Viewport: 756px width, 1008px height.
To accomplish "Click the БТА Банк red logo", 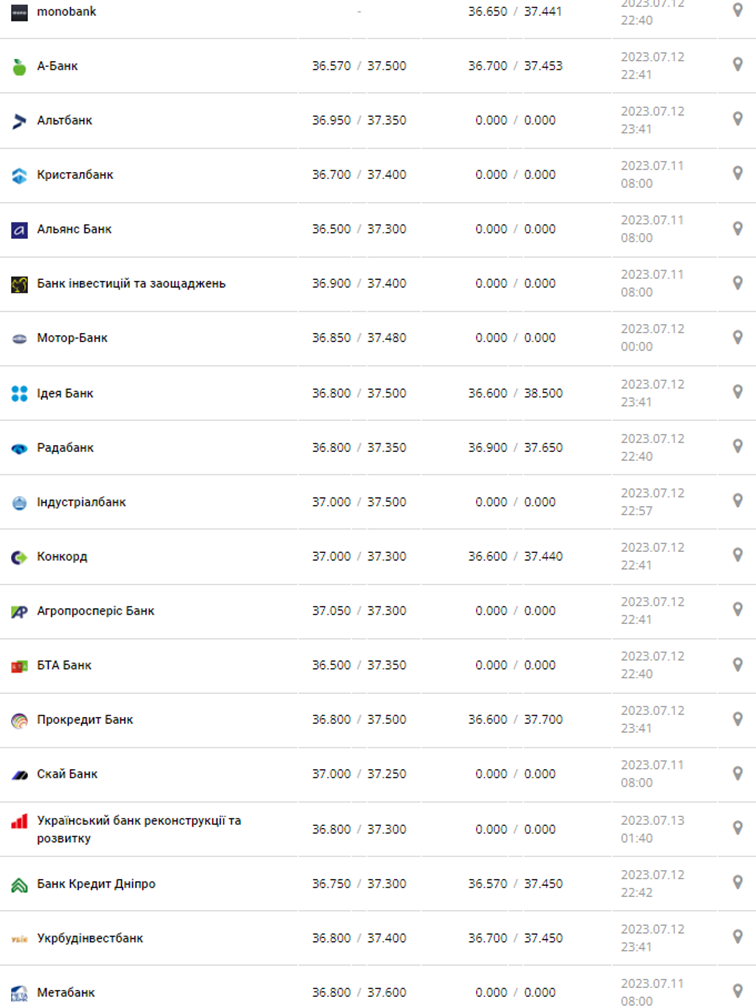I will coord(19,666).
